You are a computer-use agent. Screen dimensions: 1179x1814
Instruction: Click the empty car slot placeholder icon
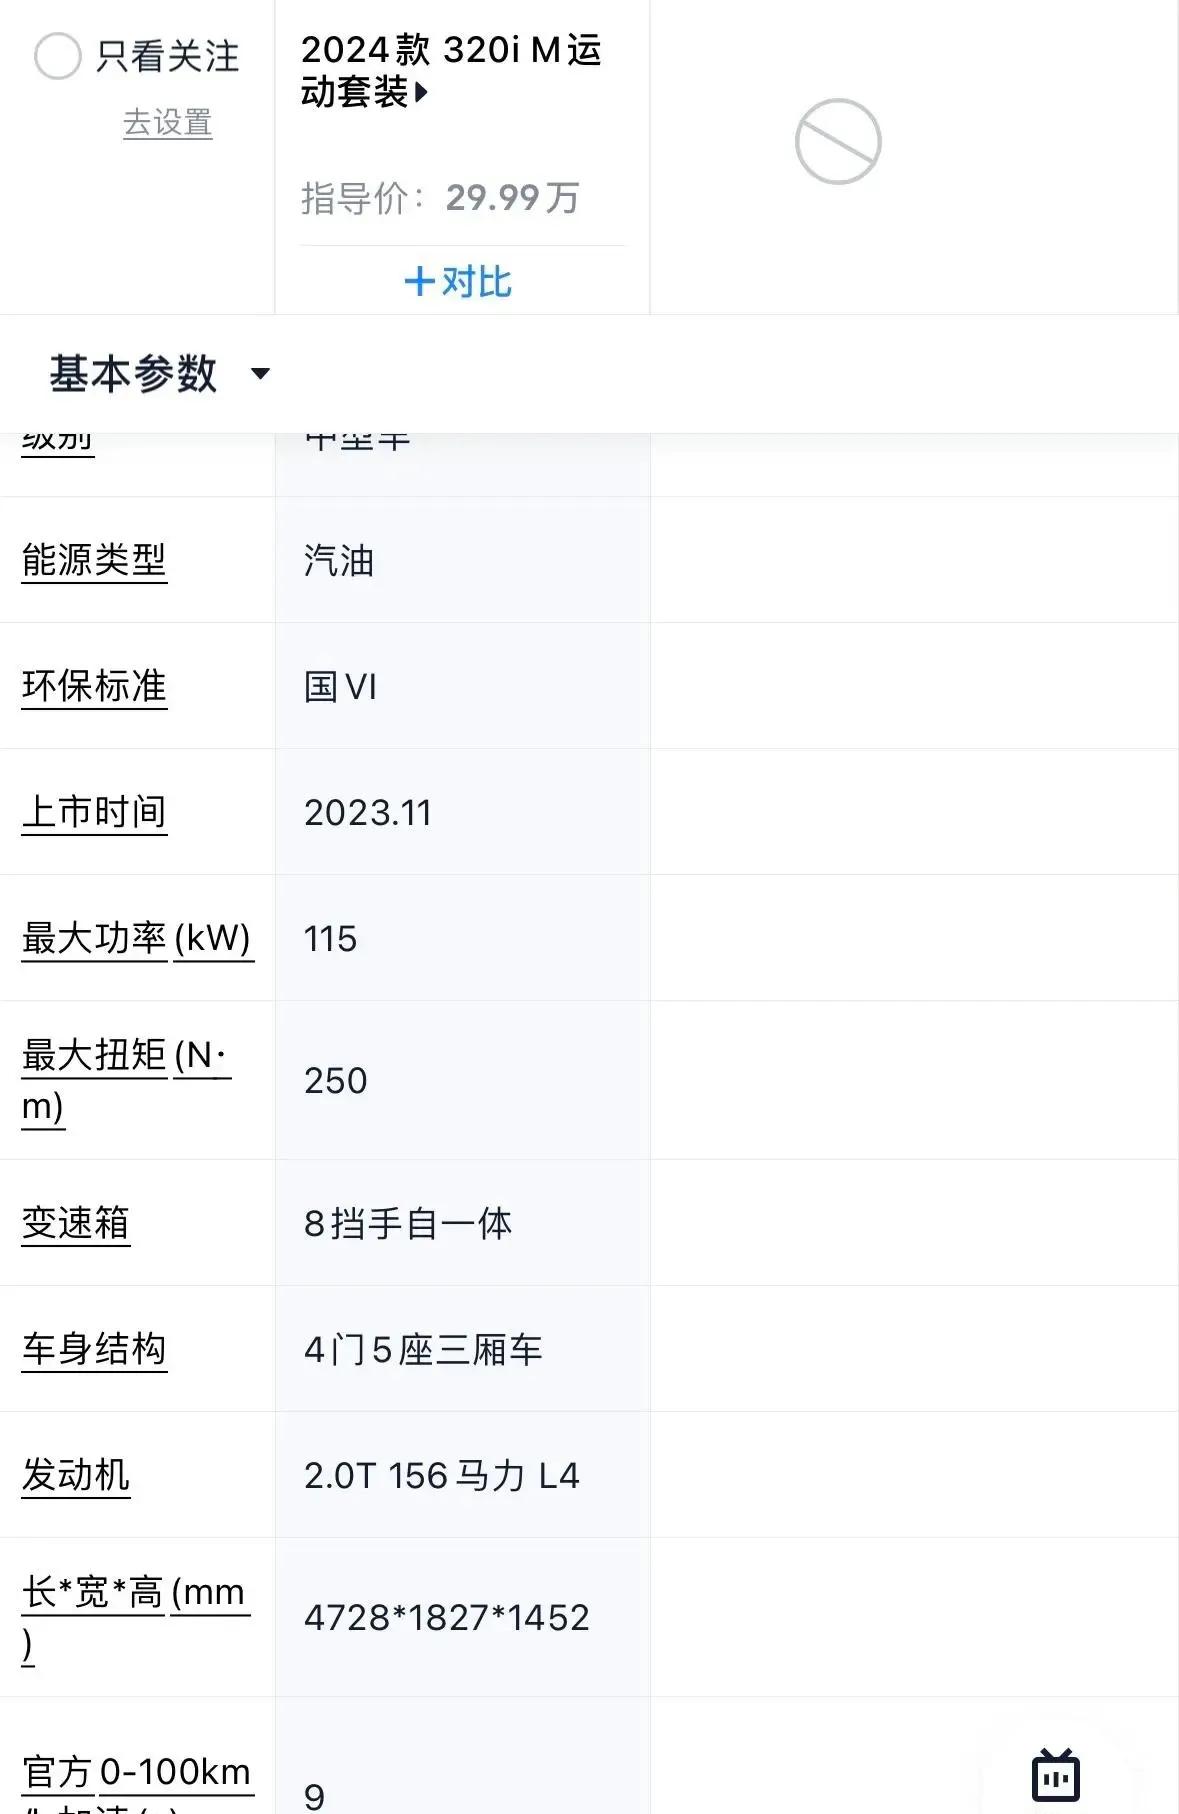(x=838, y=141)
